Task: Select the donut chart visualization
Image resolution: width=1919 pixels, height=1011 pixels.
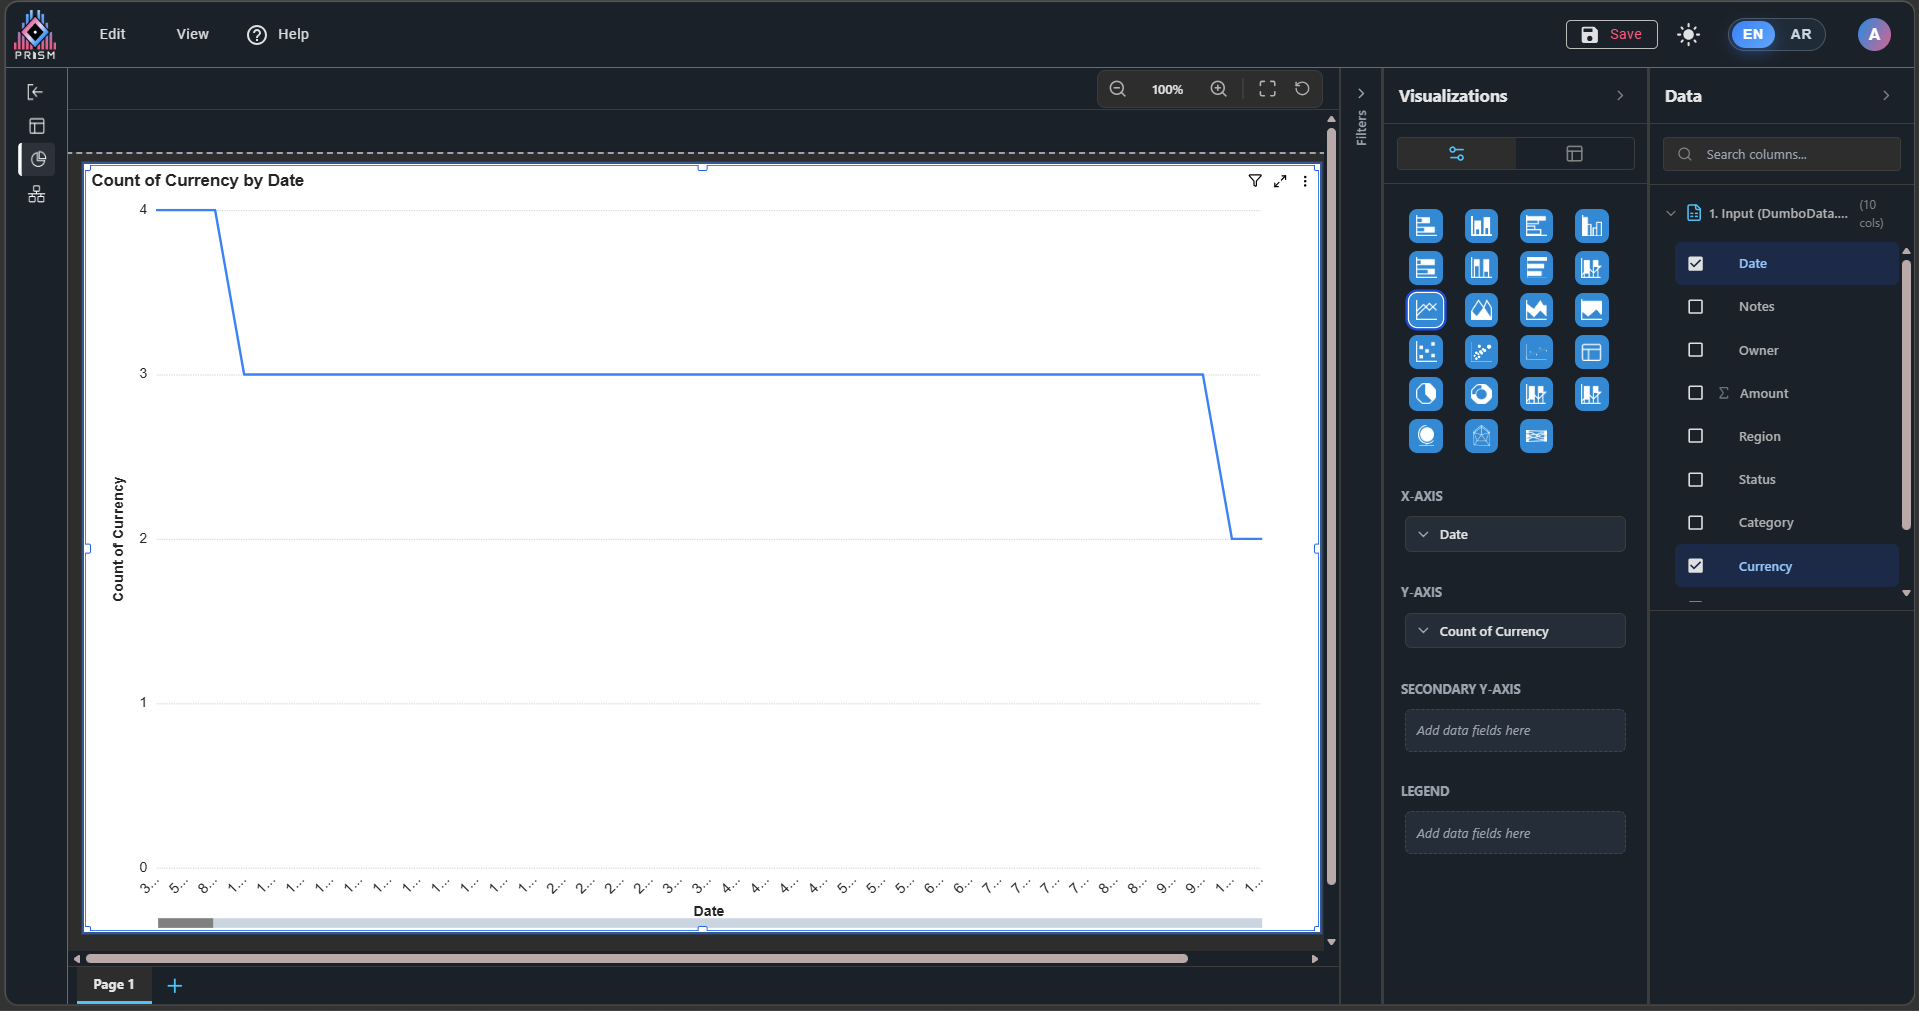Action: point(1480,394)
